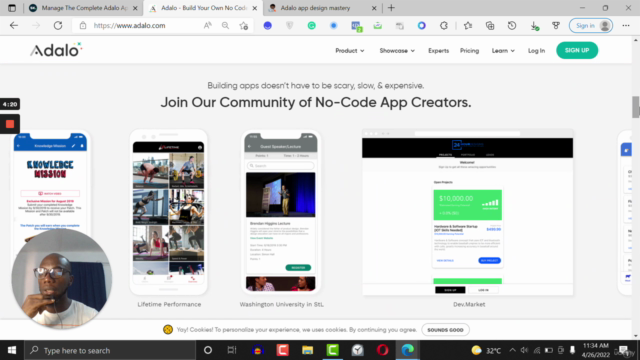The height and width of the screenshot is (360, 640).
Task: Close the Manage The Complete Adalo tab
Action: point(135,8)
